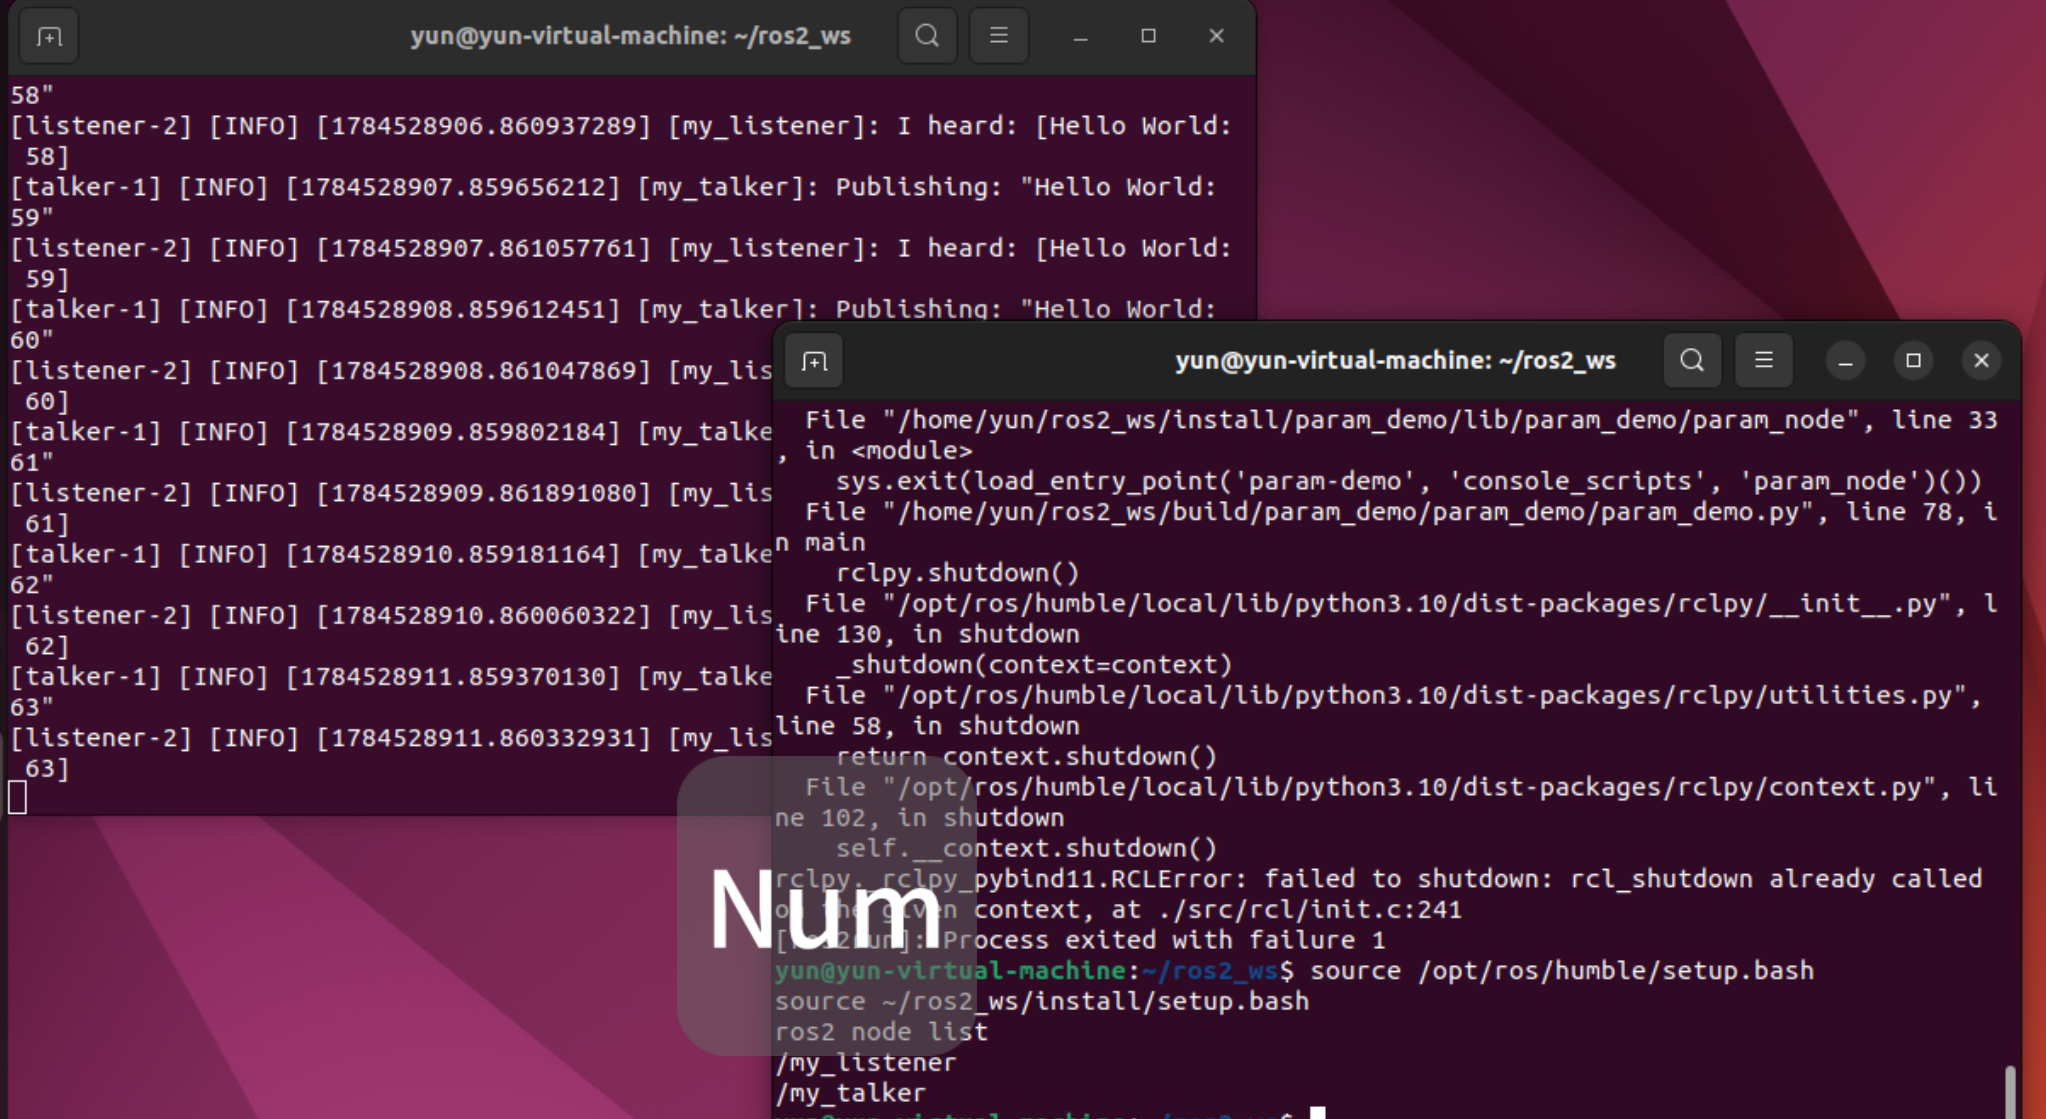The image size is (2046, 1119).
Task: Minimize the back terminal with listener output
Action: click(x=1081, y=37)
